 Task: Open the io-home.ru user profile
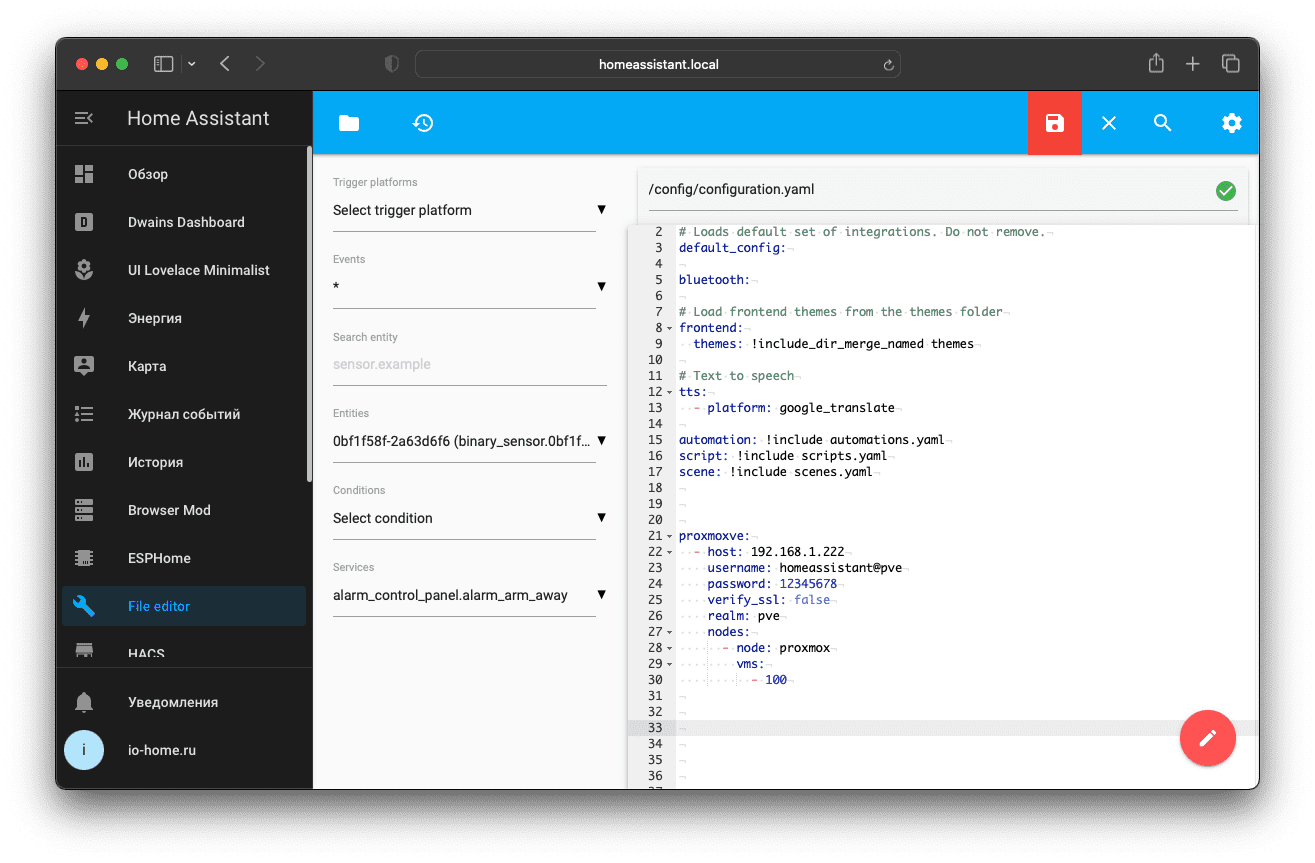(x=161, y=750)
